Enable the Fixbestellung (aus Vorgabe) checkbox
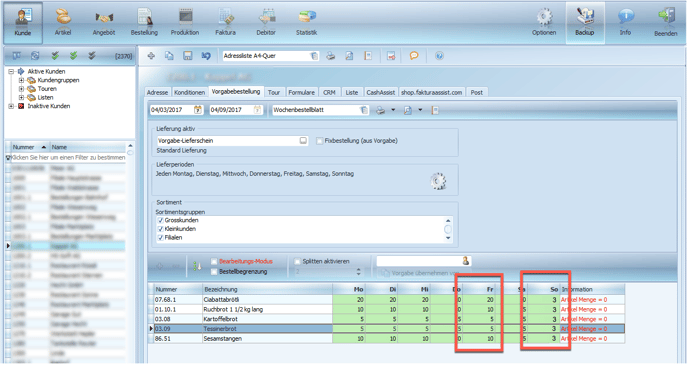 point(319,141)
